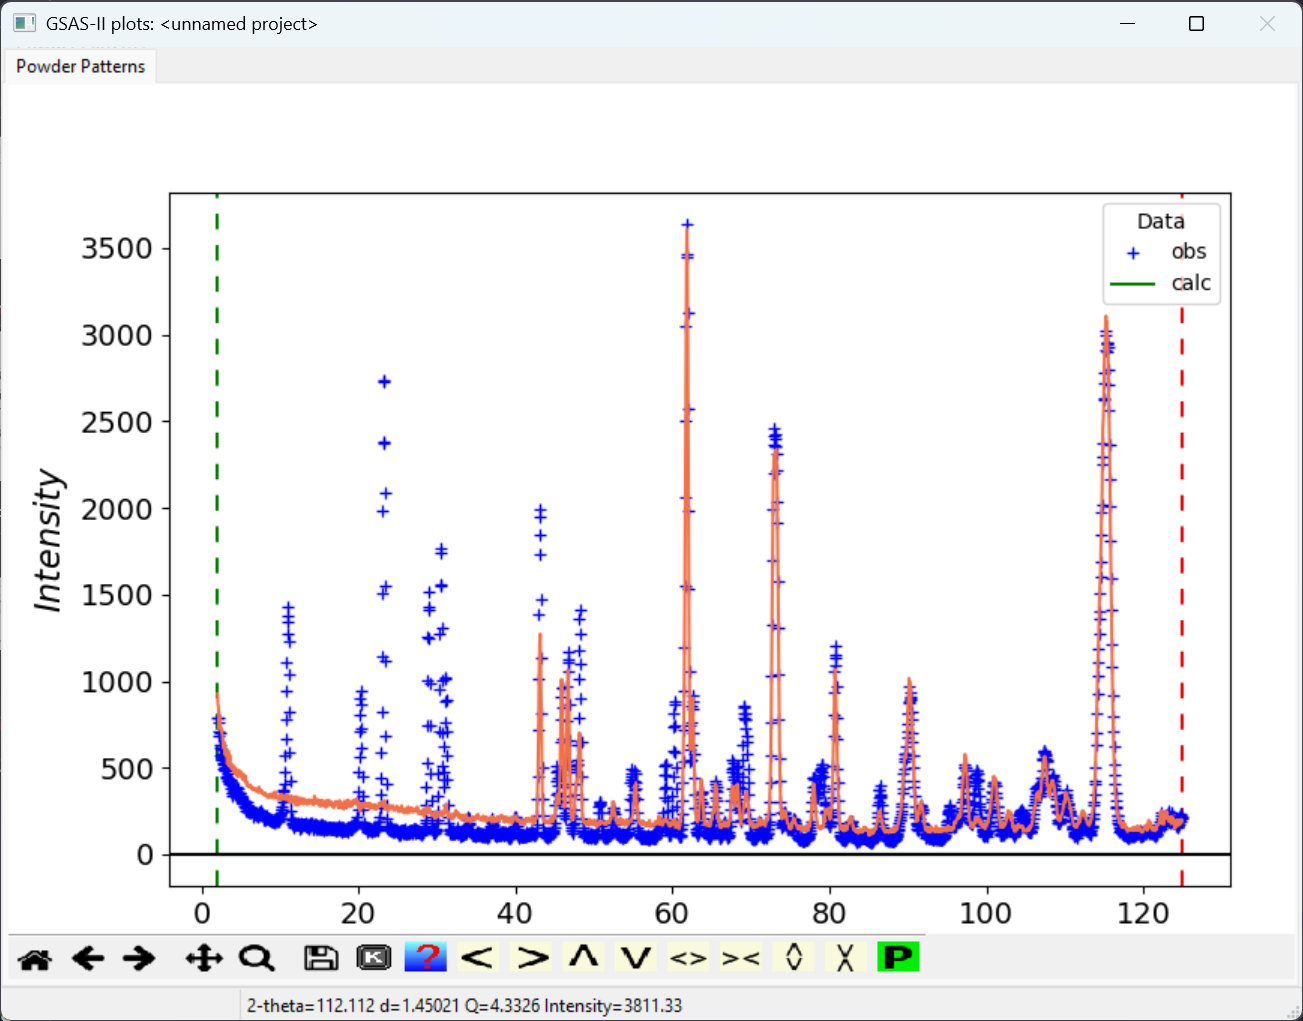Maximize the GSAS-II plots window
Image resolution: width=1303 pixels, height=1021 pixels.
[1196, 23]
